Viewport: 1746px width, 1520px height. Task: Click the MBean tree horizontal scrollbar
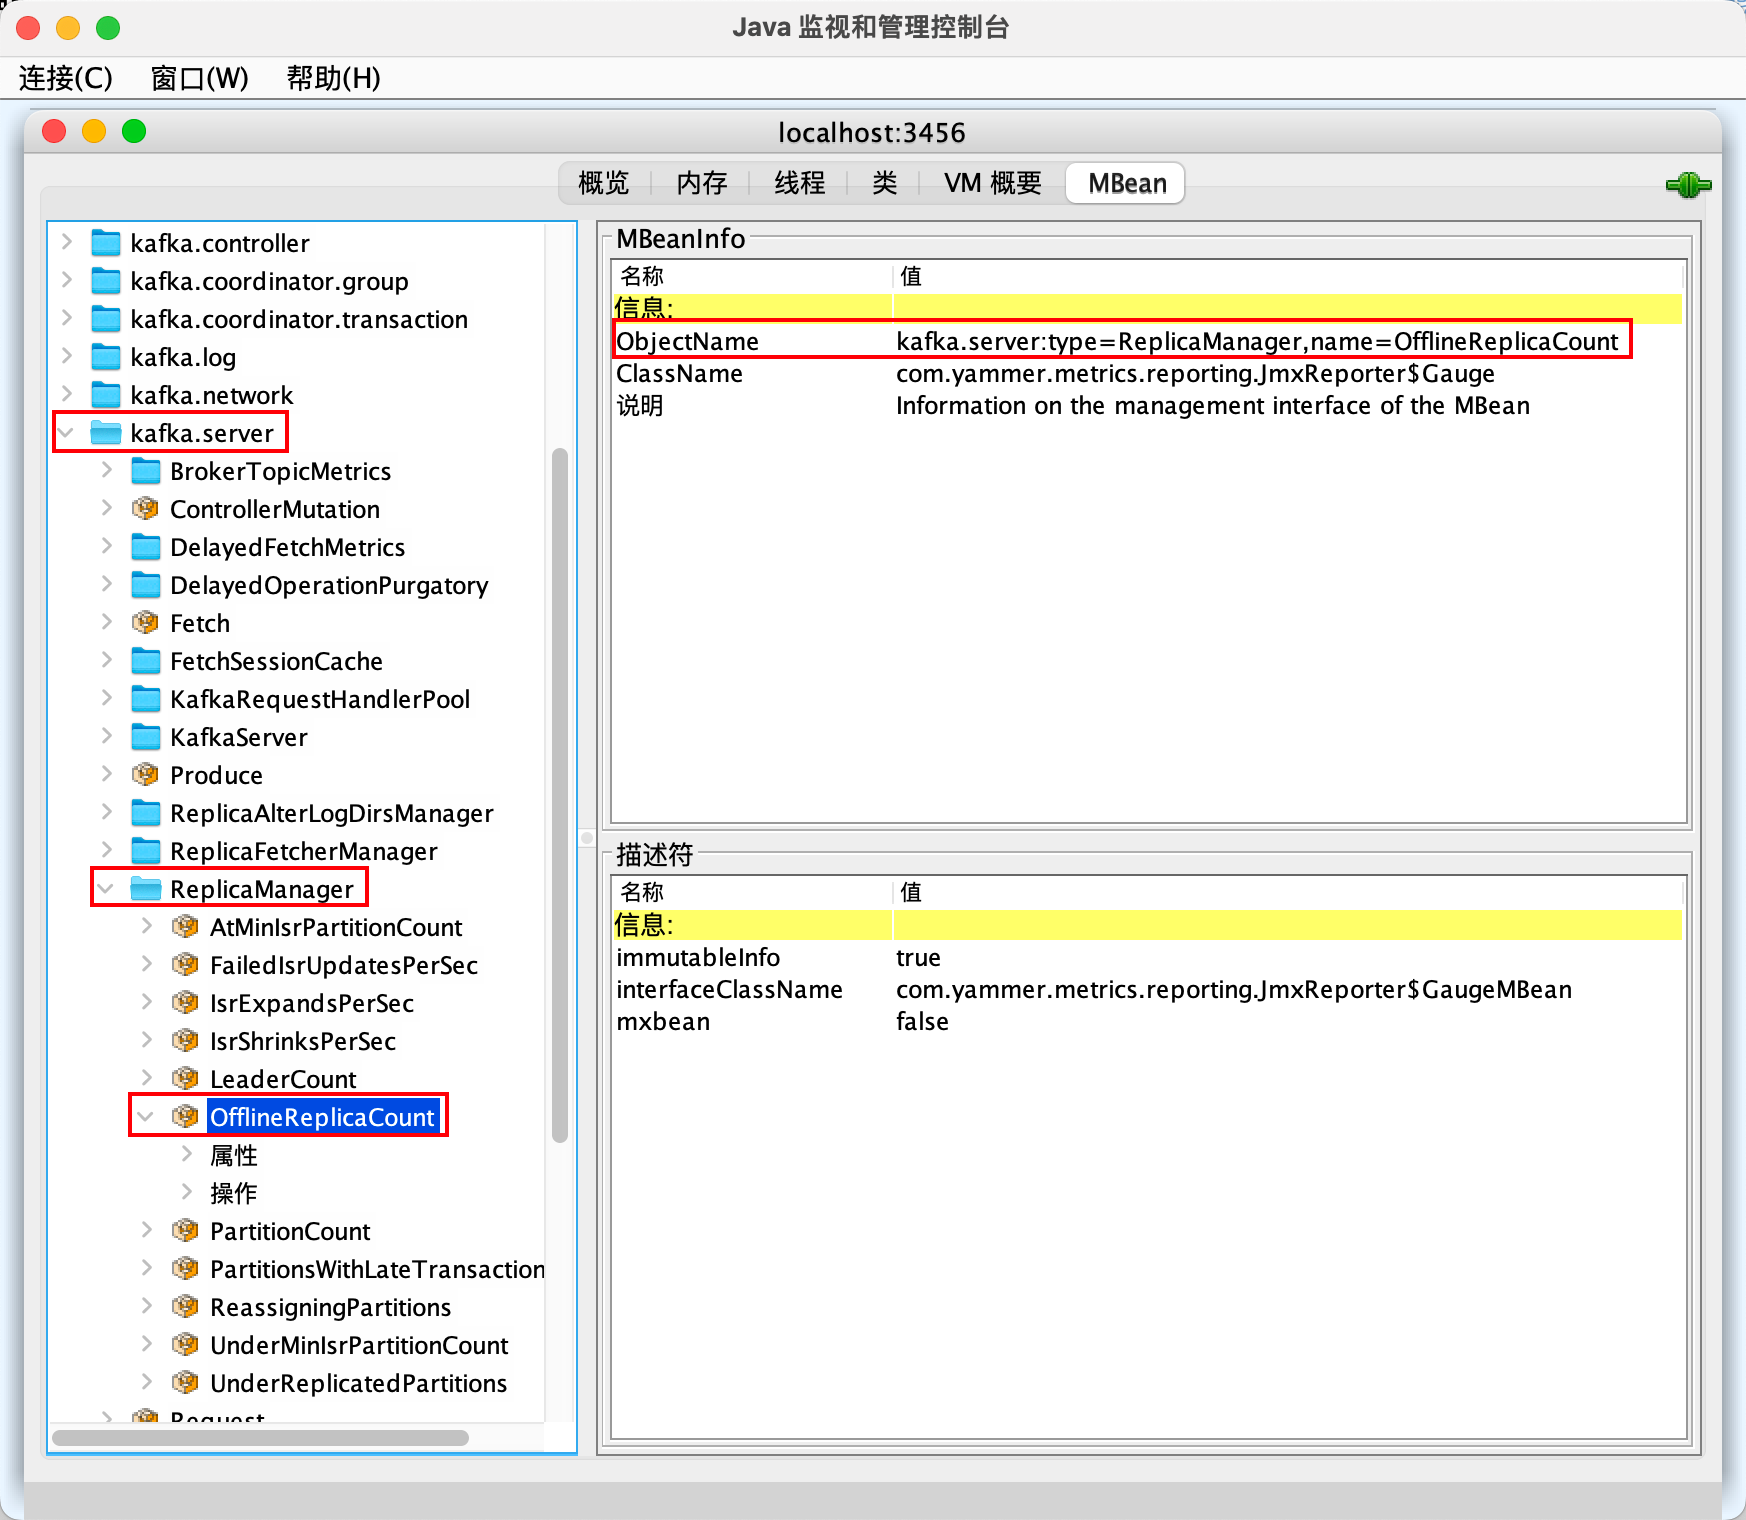point(260,1438)
